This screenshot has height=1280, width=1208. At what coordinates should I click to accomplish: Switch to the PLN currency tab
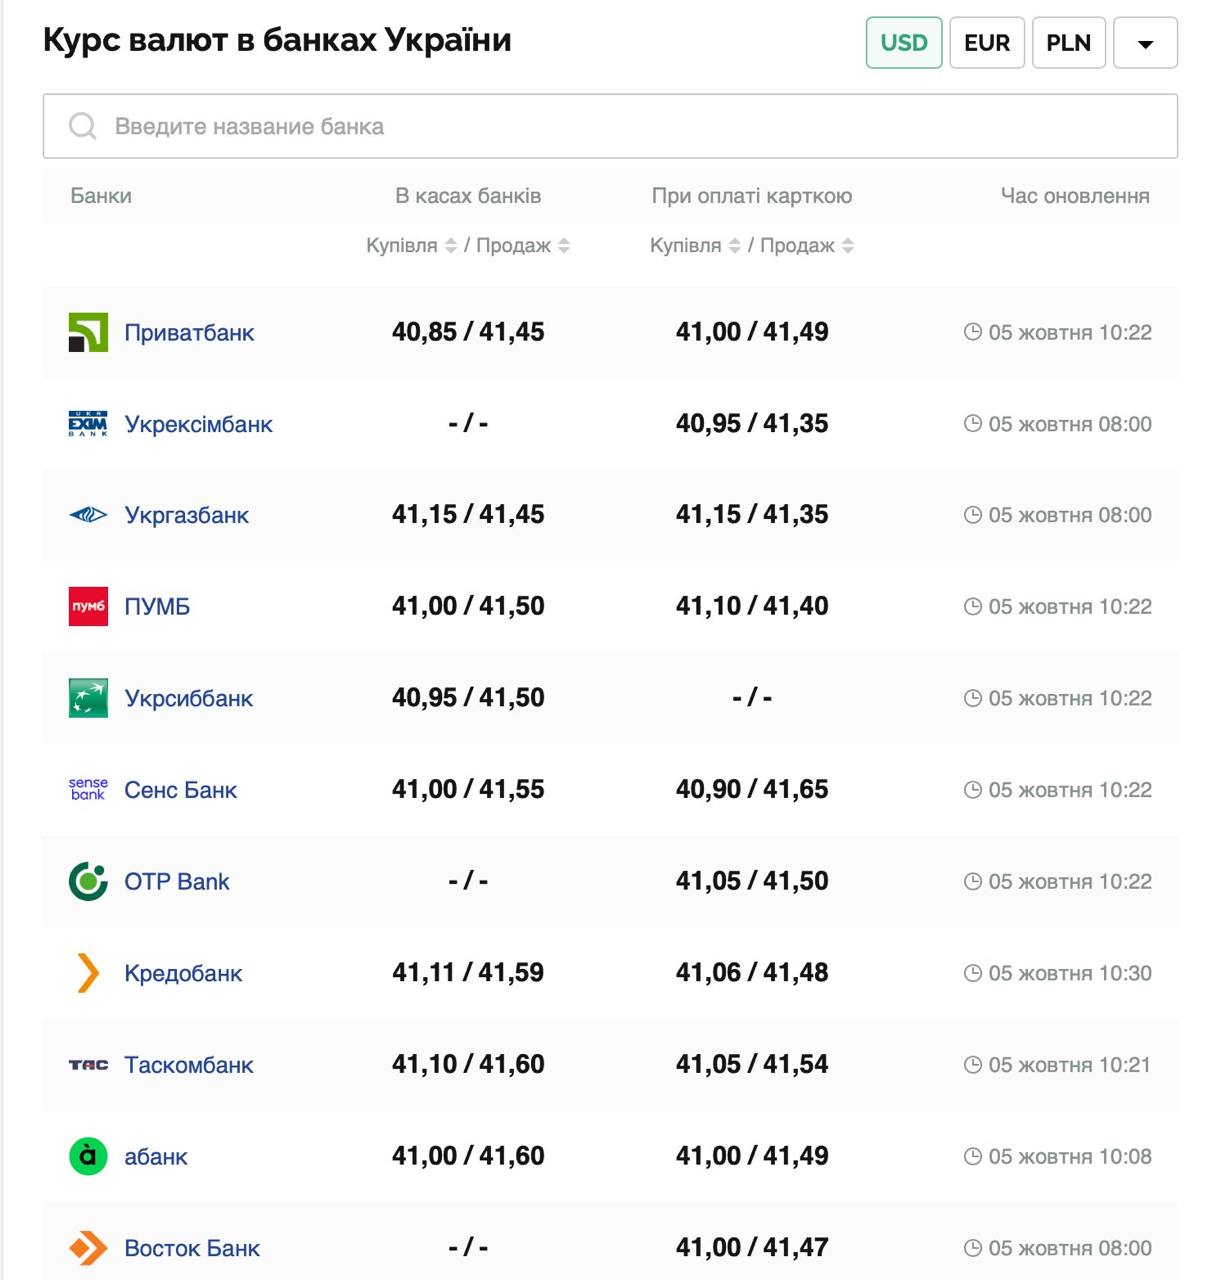pyautogui.click(x=1068, y=43)
